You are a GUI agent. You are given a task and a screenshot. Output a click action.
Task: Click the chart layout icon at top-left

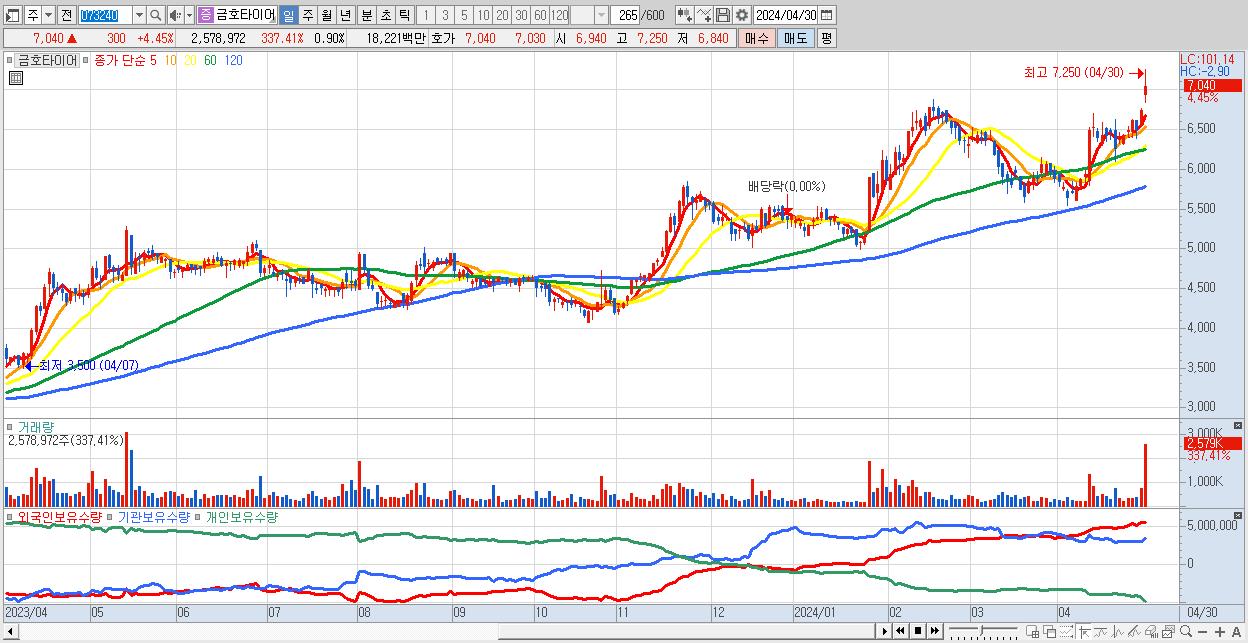pos(11,15)
